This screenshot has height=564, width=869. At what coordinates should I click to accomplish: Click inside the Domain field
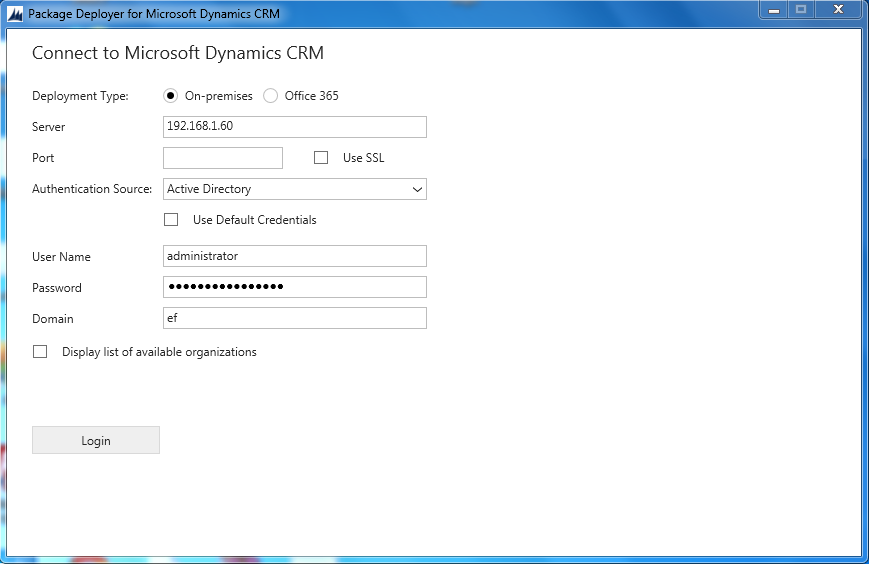[x=294, y=318]
